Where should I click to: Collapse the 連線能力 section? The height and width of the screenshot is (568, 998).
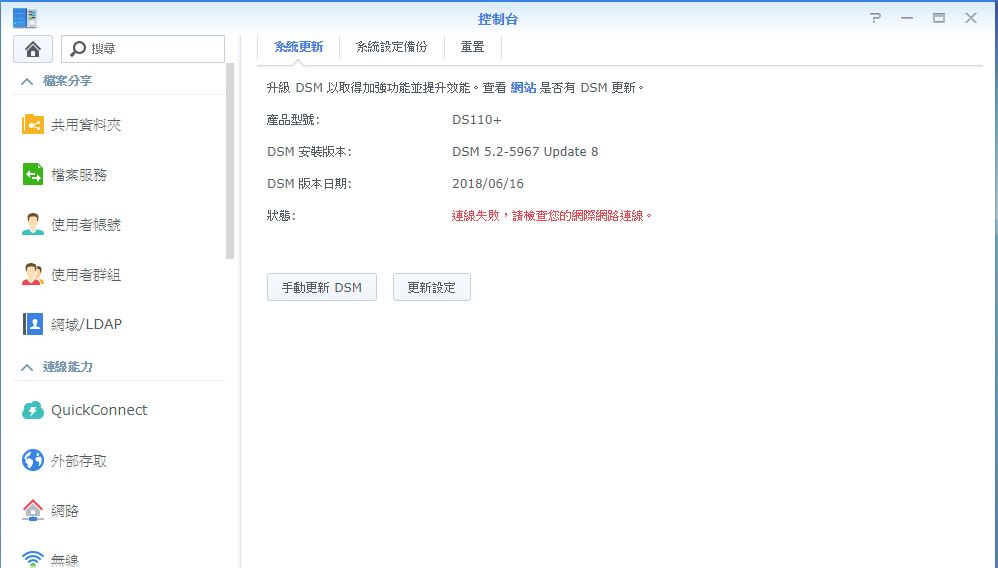point(27,367)
